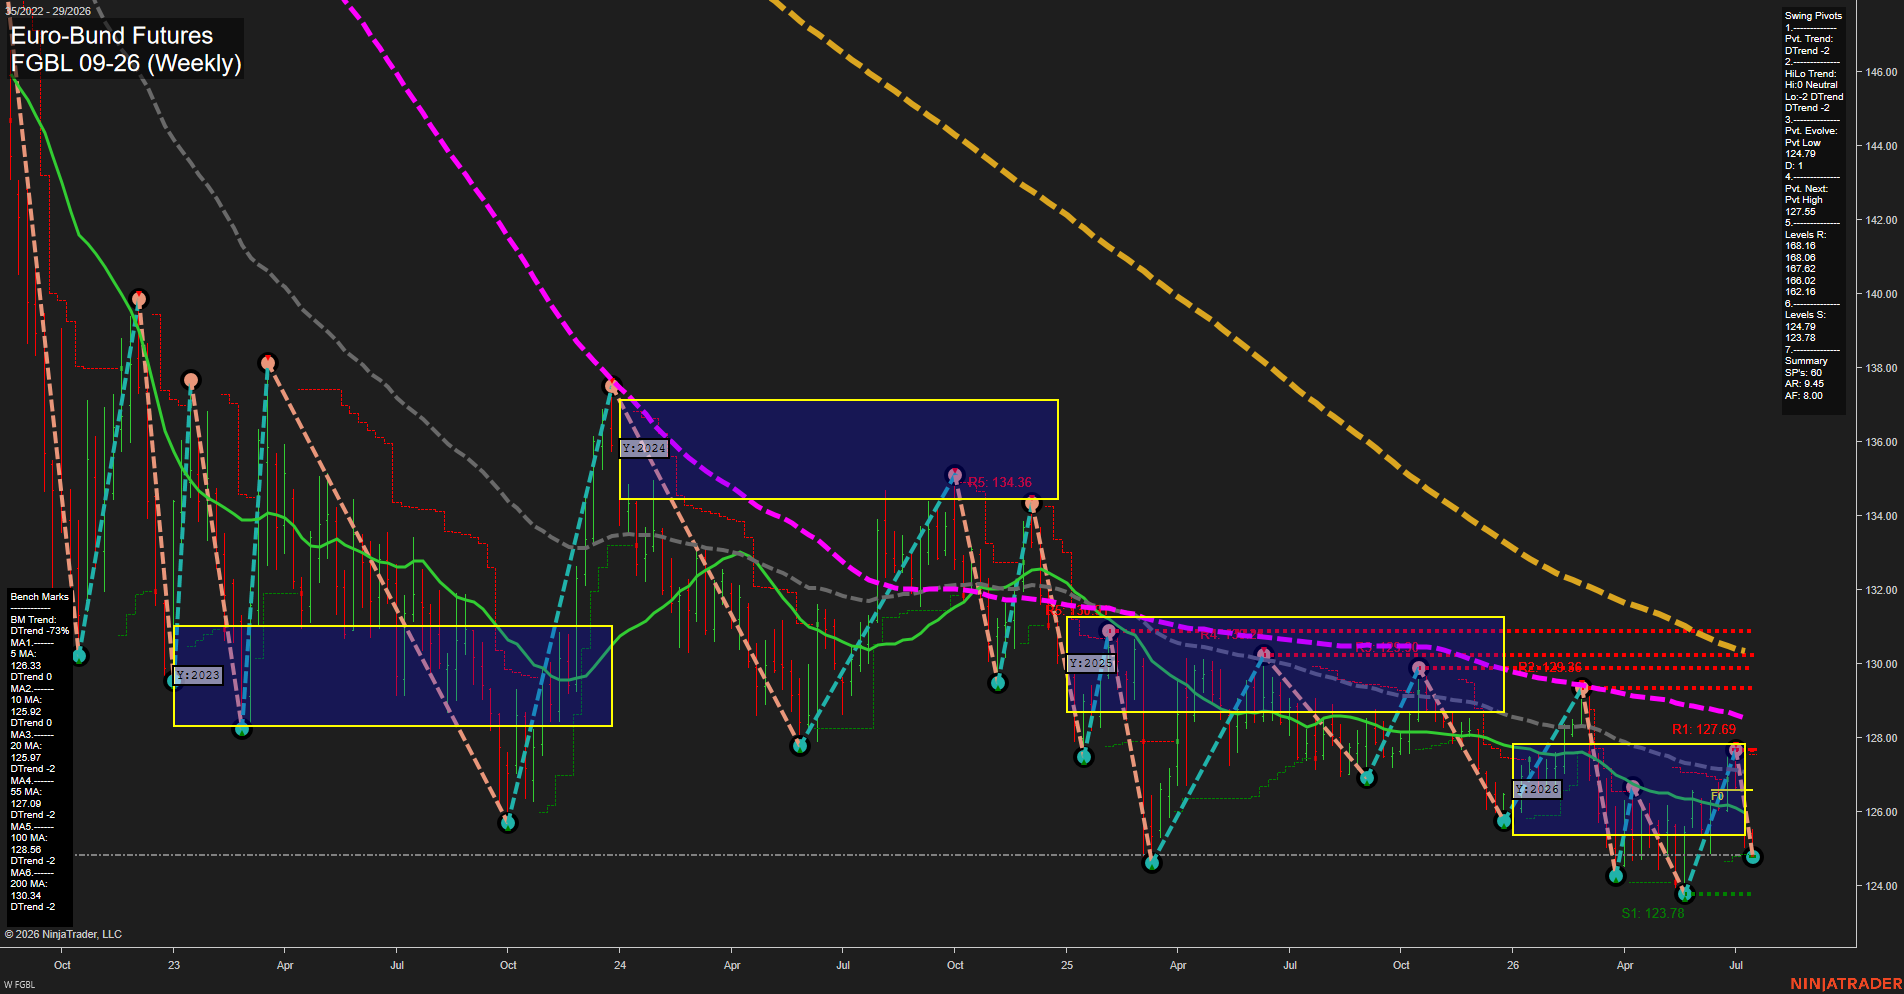Screen dimensions: 1904x994
Task: Click the 167.62 resistance level value
Action: (1800, 269)
